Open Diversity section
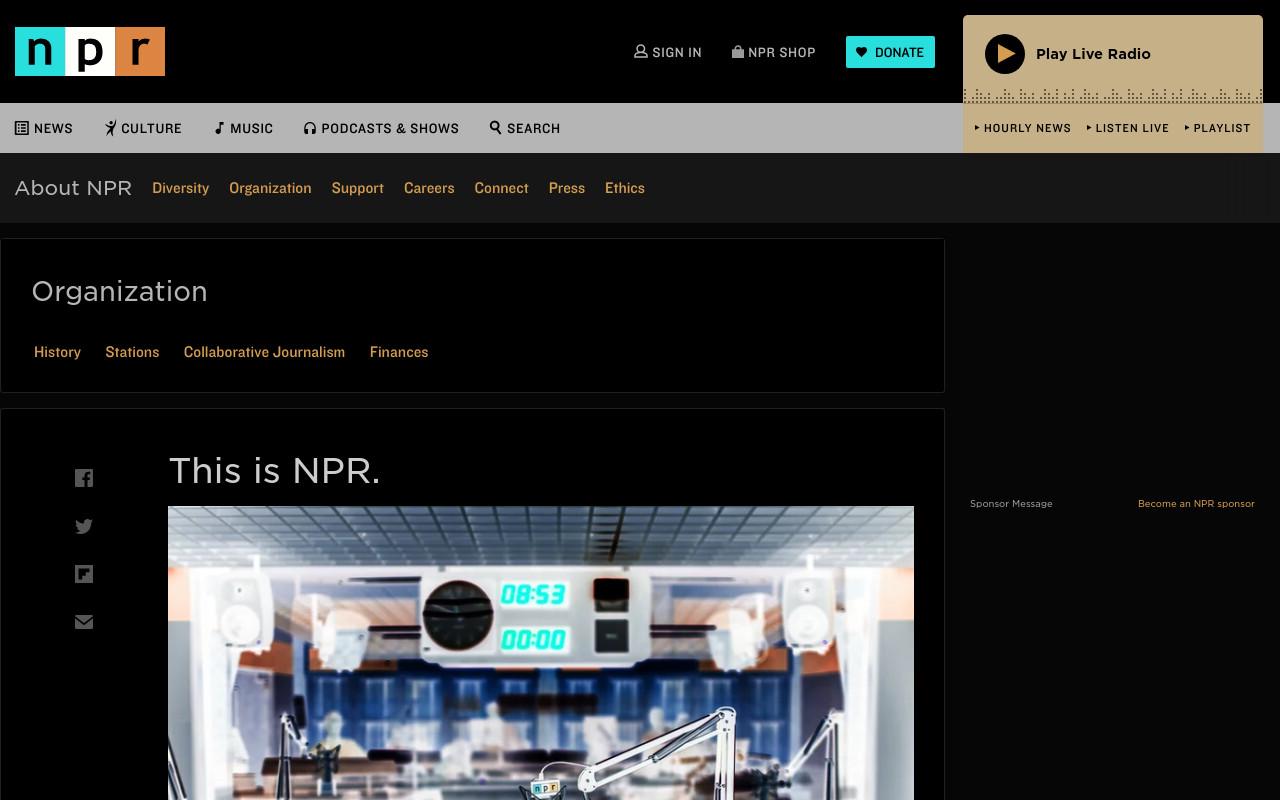 tap(180, 188)
